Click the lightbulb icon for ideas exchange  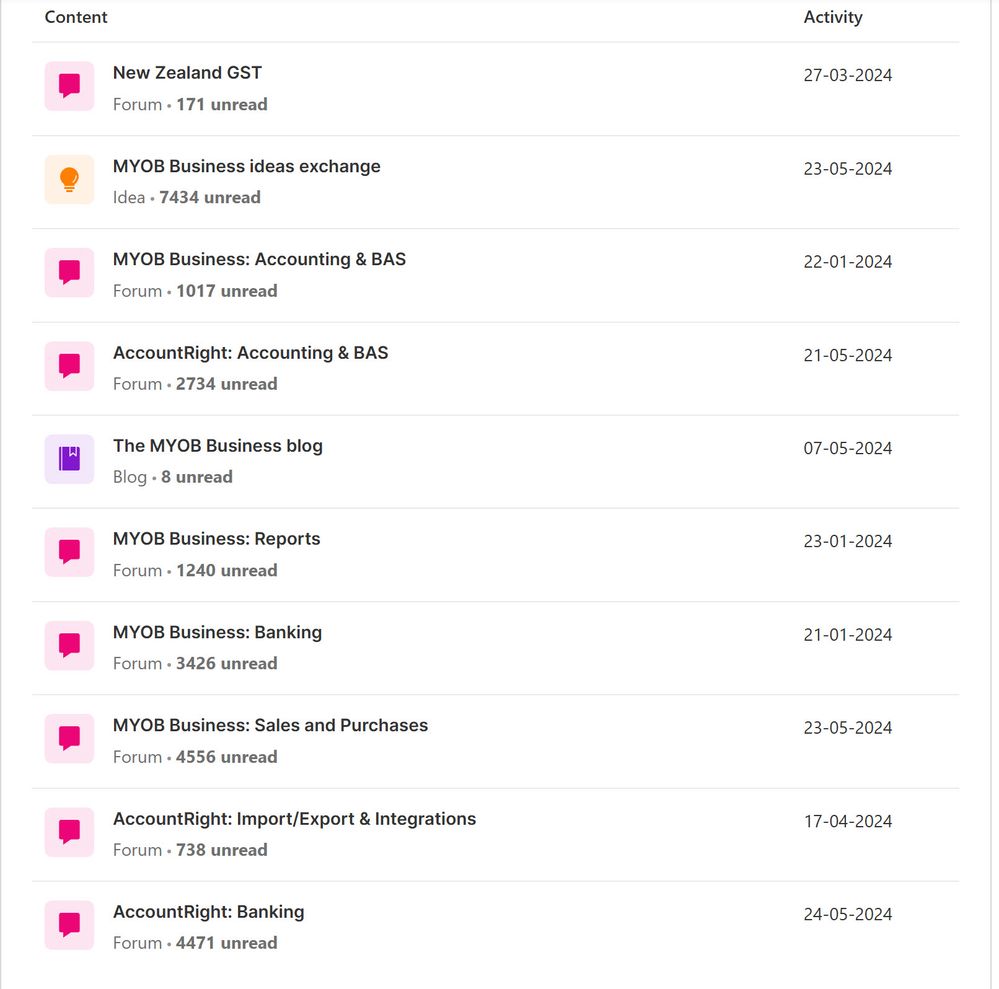pyautogui.click(x=69, y=179)
